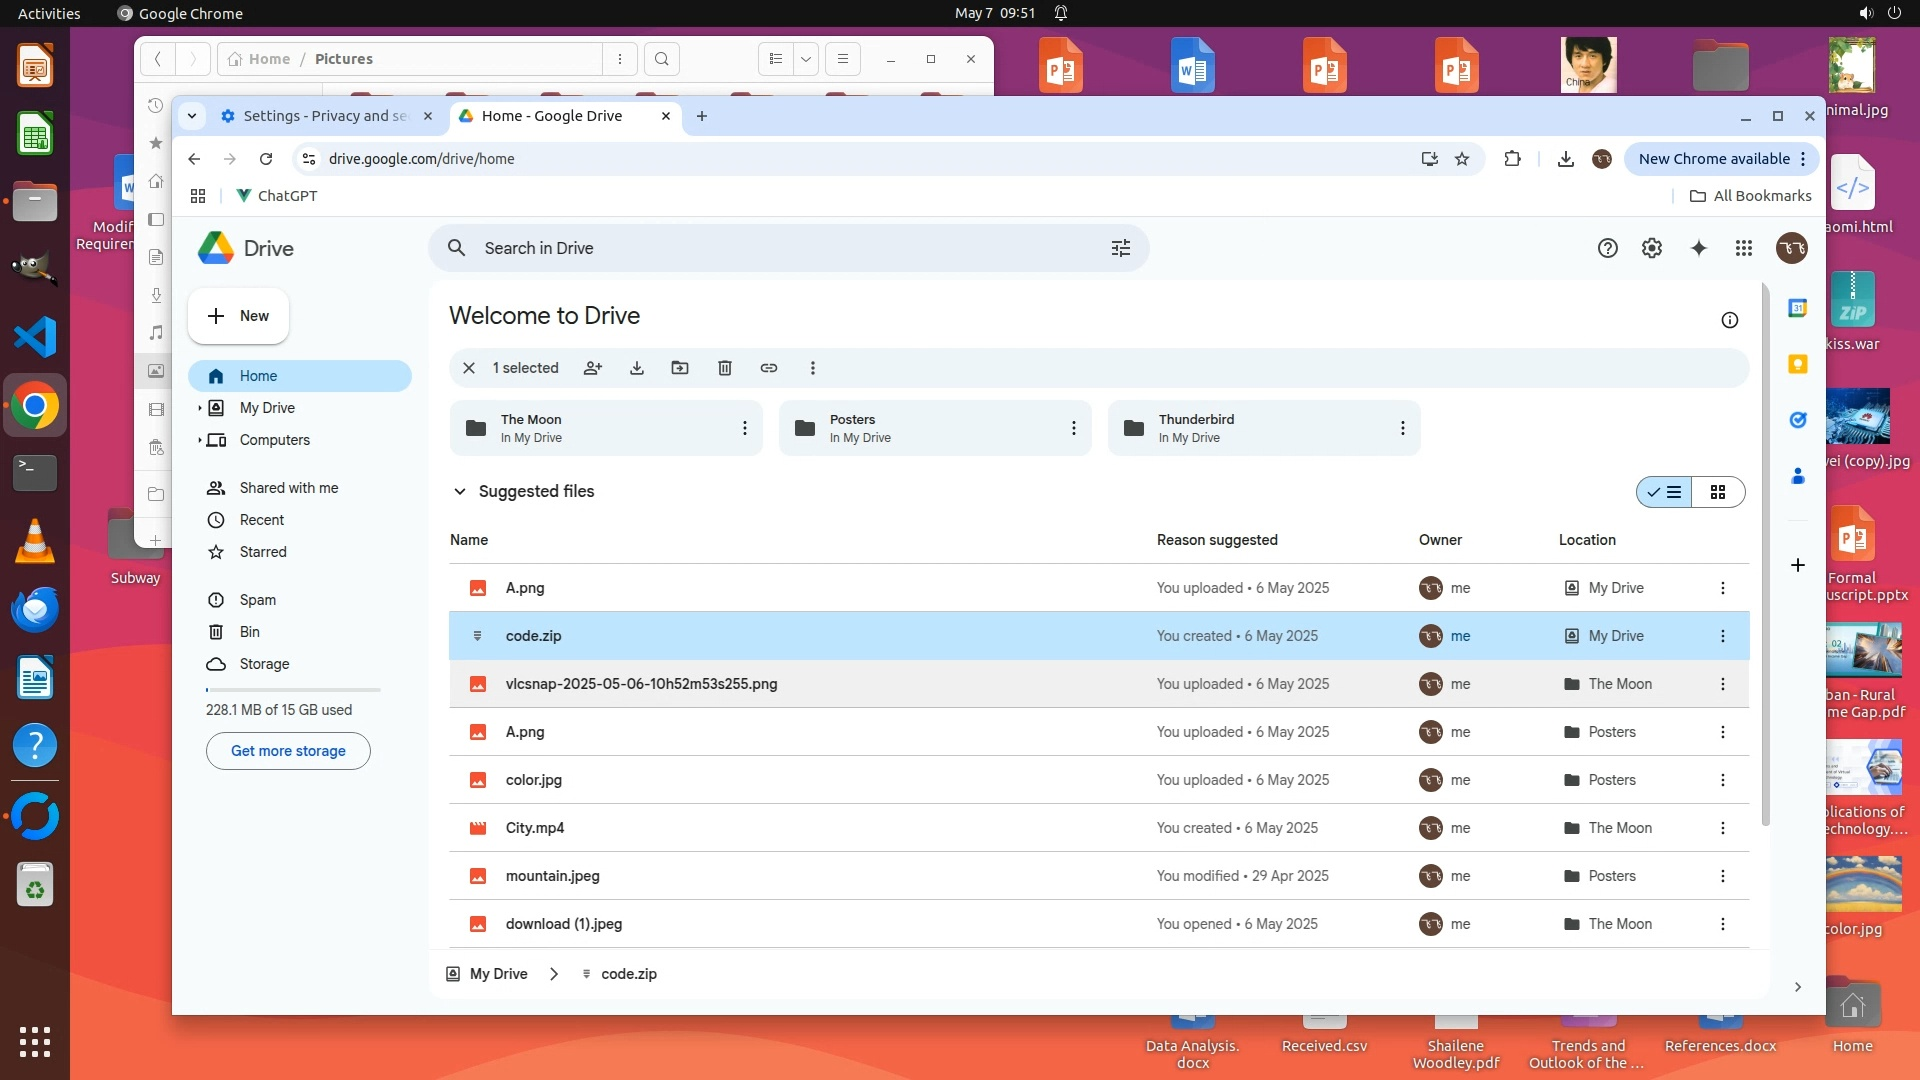Switch to grid layout view
Screen dimensions: 1920x1080
pos(1718,492)
